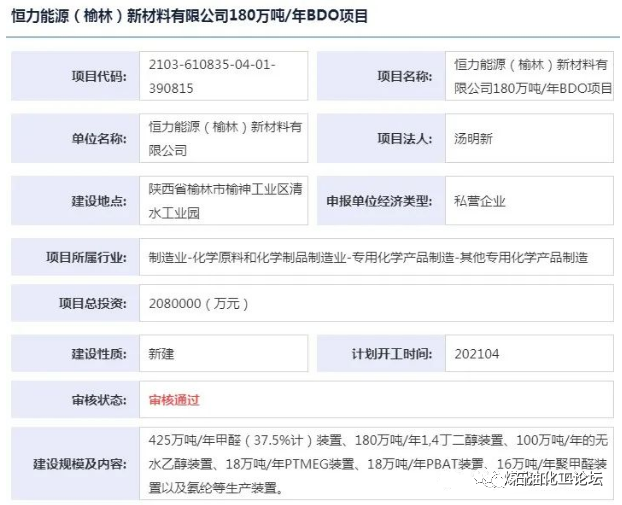This screenshot has height=505, width=622.
Task: Click the planned start value 202104
Action: tap(477, 353)
